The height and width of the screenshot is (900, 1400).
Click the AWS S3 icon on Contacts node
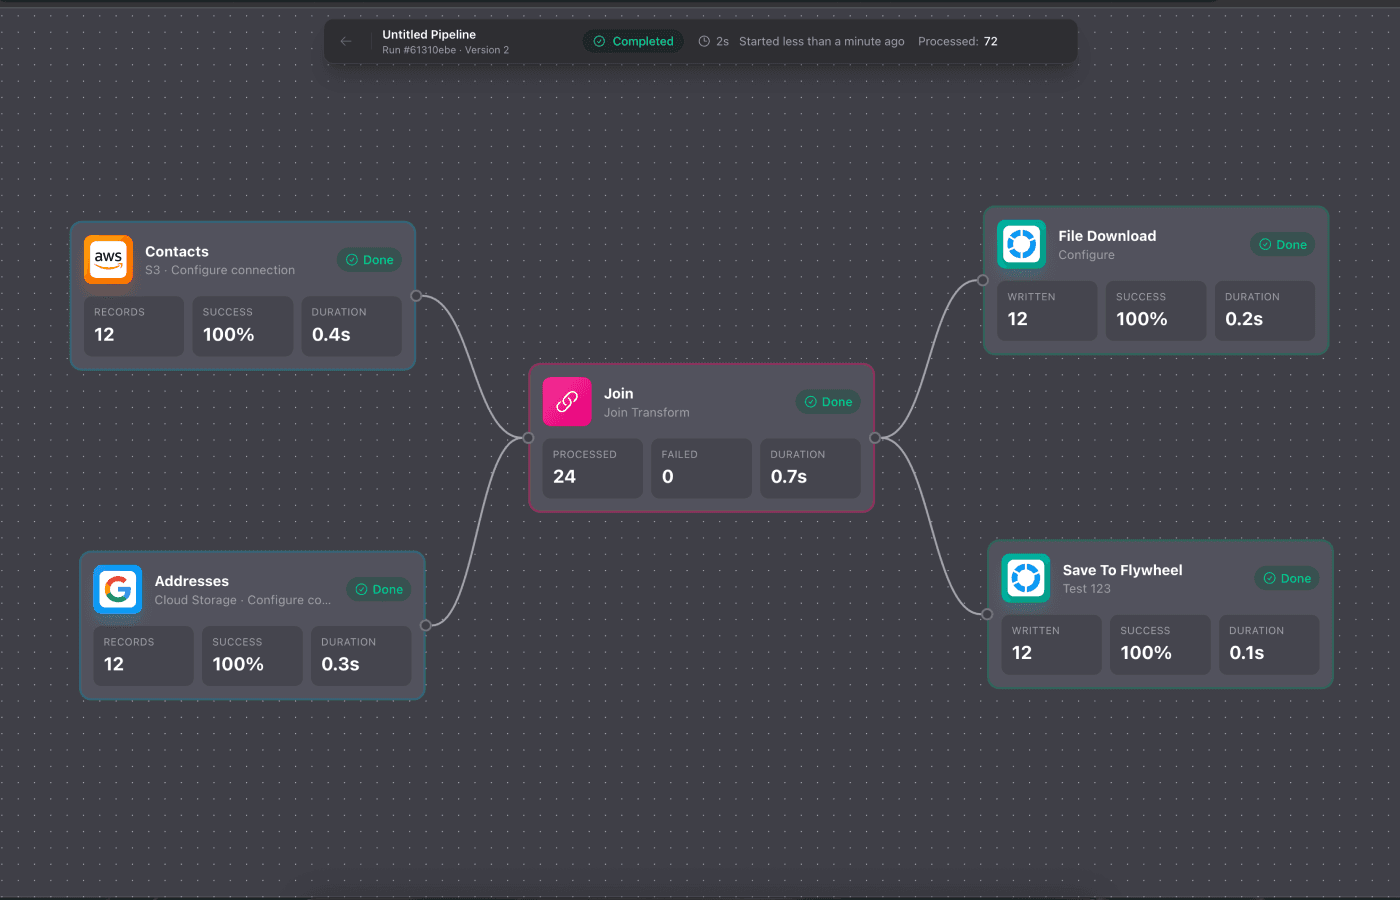108,259
